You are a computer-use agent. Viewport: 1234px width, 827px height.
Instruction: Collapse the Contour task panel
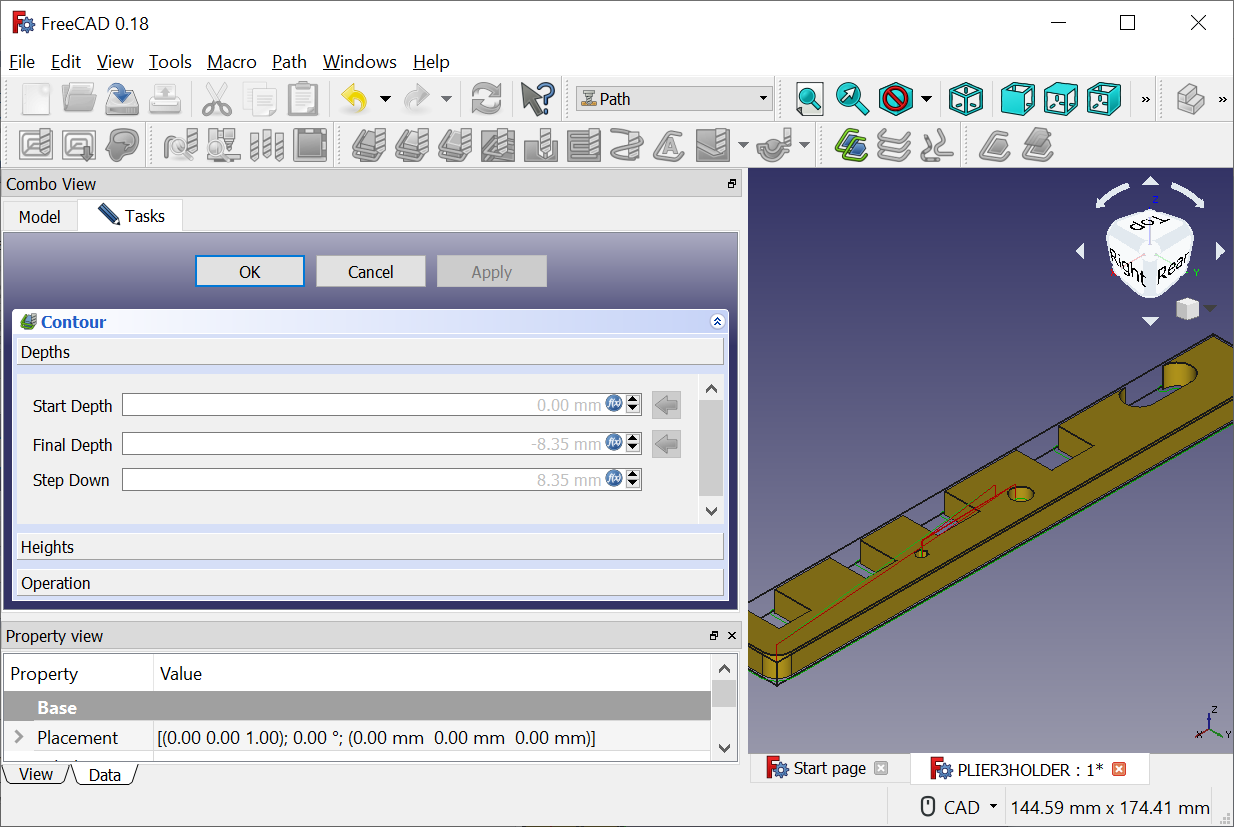(x=717, y=322)
